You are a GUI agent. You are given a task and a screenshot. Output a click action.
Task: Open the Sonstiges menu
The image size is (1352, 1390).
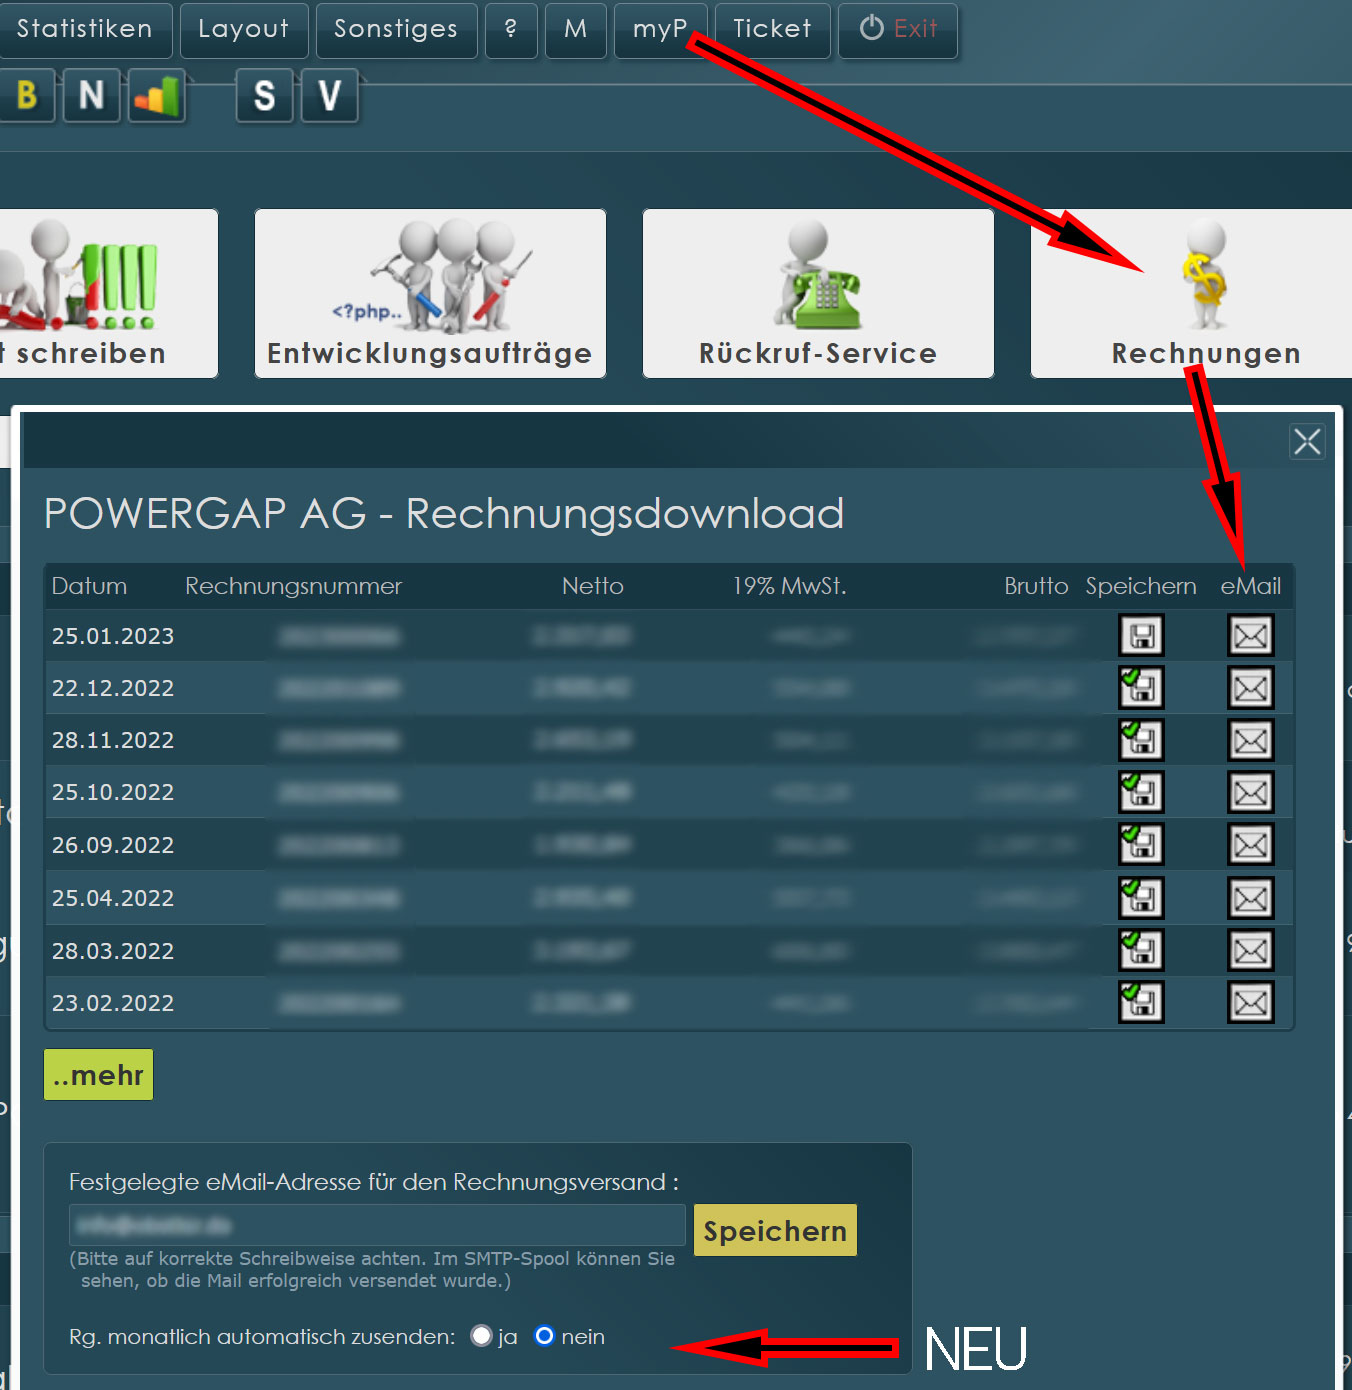click(x=396, y=30)
